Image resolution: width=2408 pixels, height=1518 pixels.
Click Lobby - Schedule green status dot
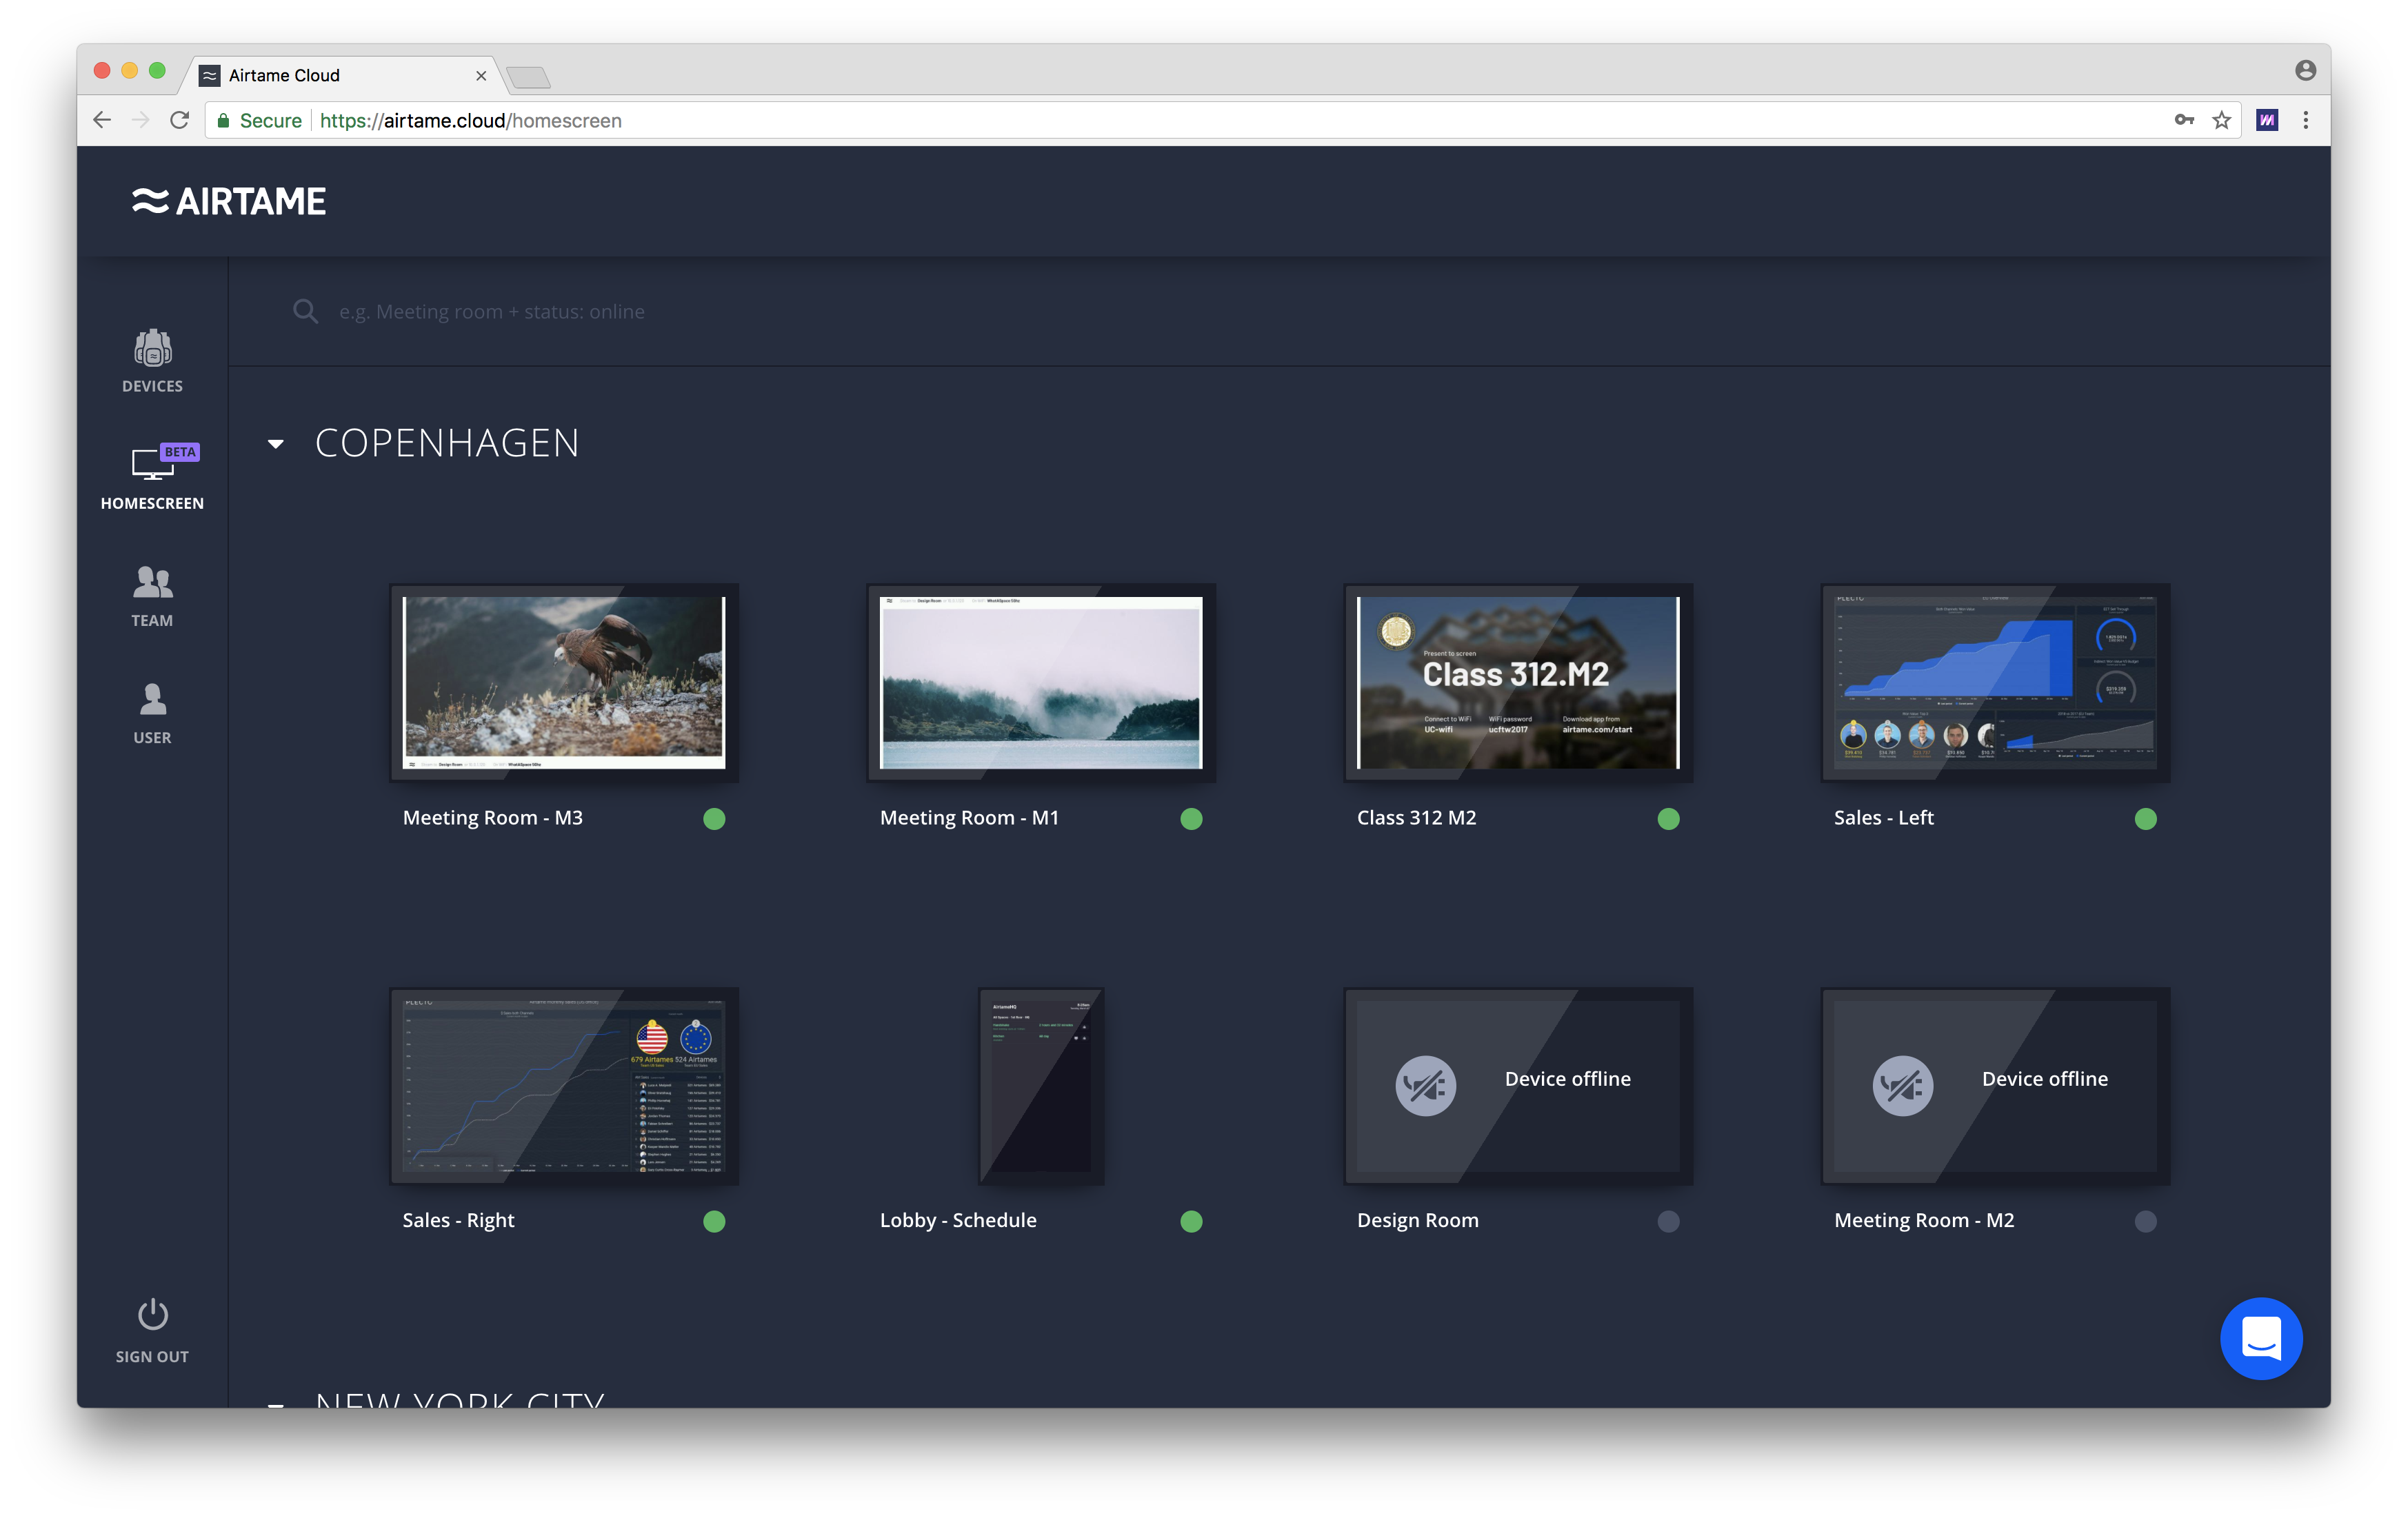coord(1191,1221)
